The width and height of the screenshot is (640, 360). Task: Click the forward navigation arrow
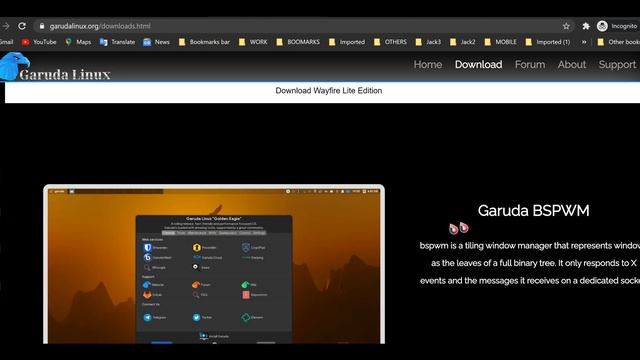click(6, 26)
